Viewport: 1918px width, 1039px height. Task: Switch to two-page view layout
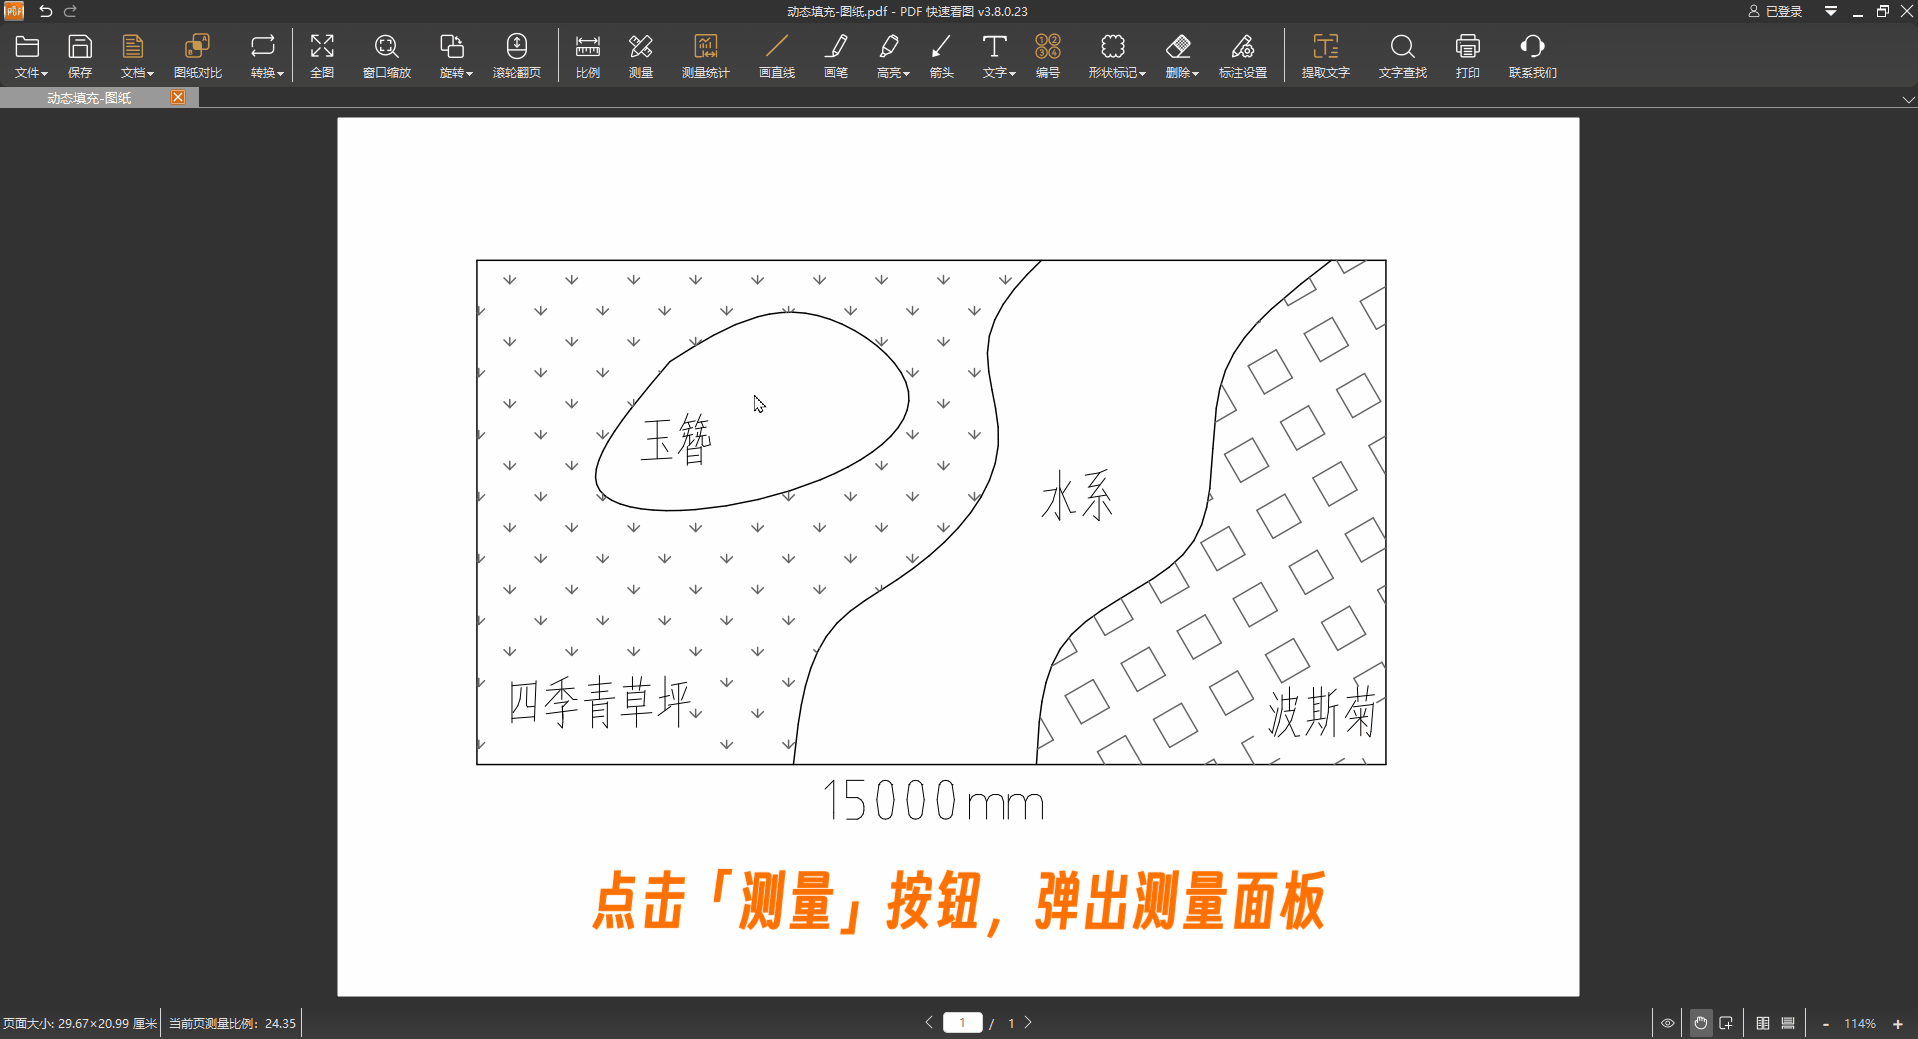pos(1763,1023)
